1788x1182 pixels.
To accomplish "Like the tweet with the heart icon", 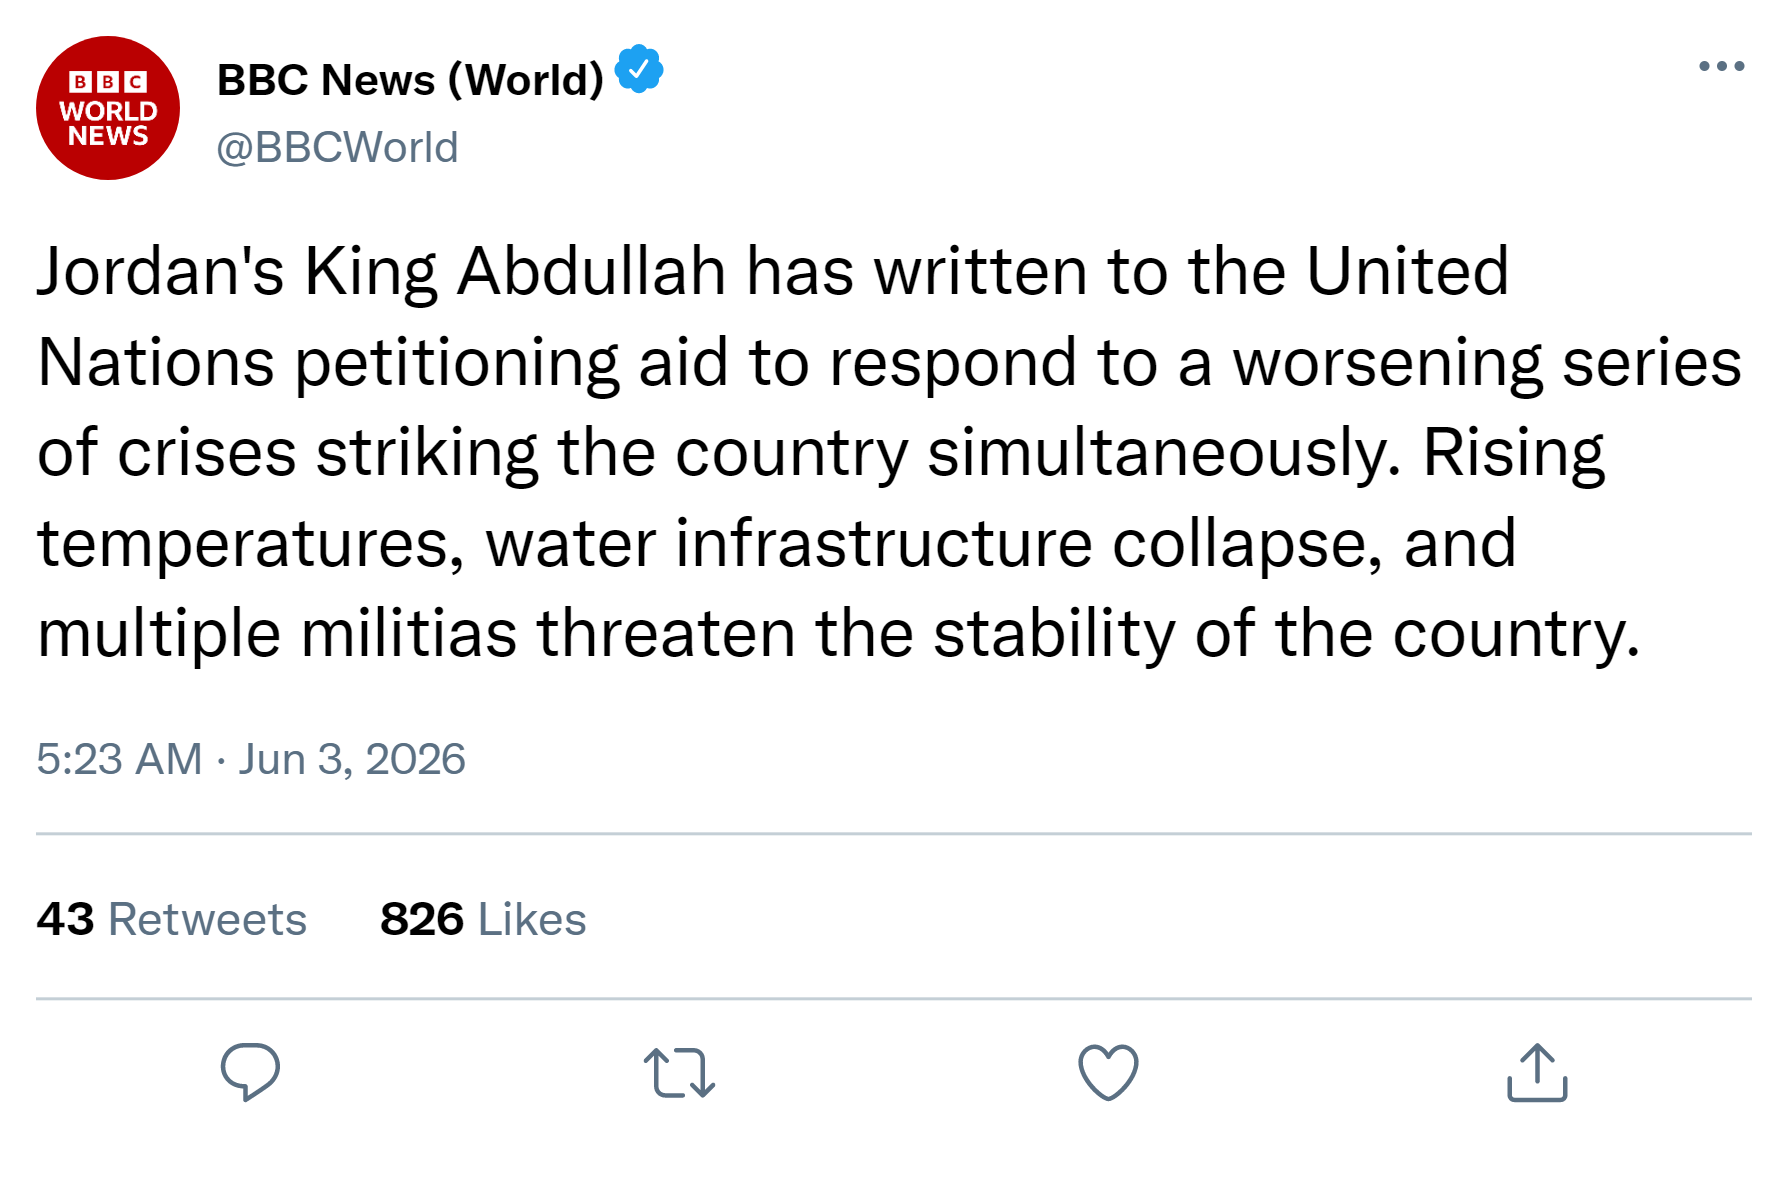I will click(1108, 1072).
